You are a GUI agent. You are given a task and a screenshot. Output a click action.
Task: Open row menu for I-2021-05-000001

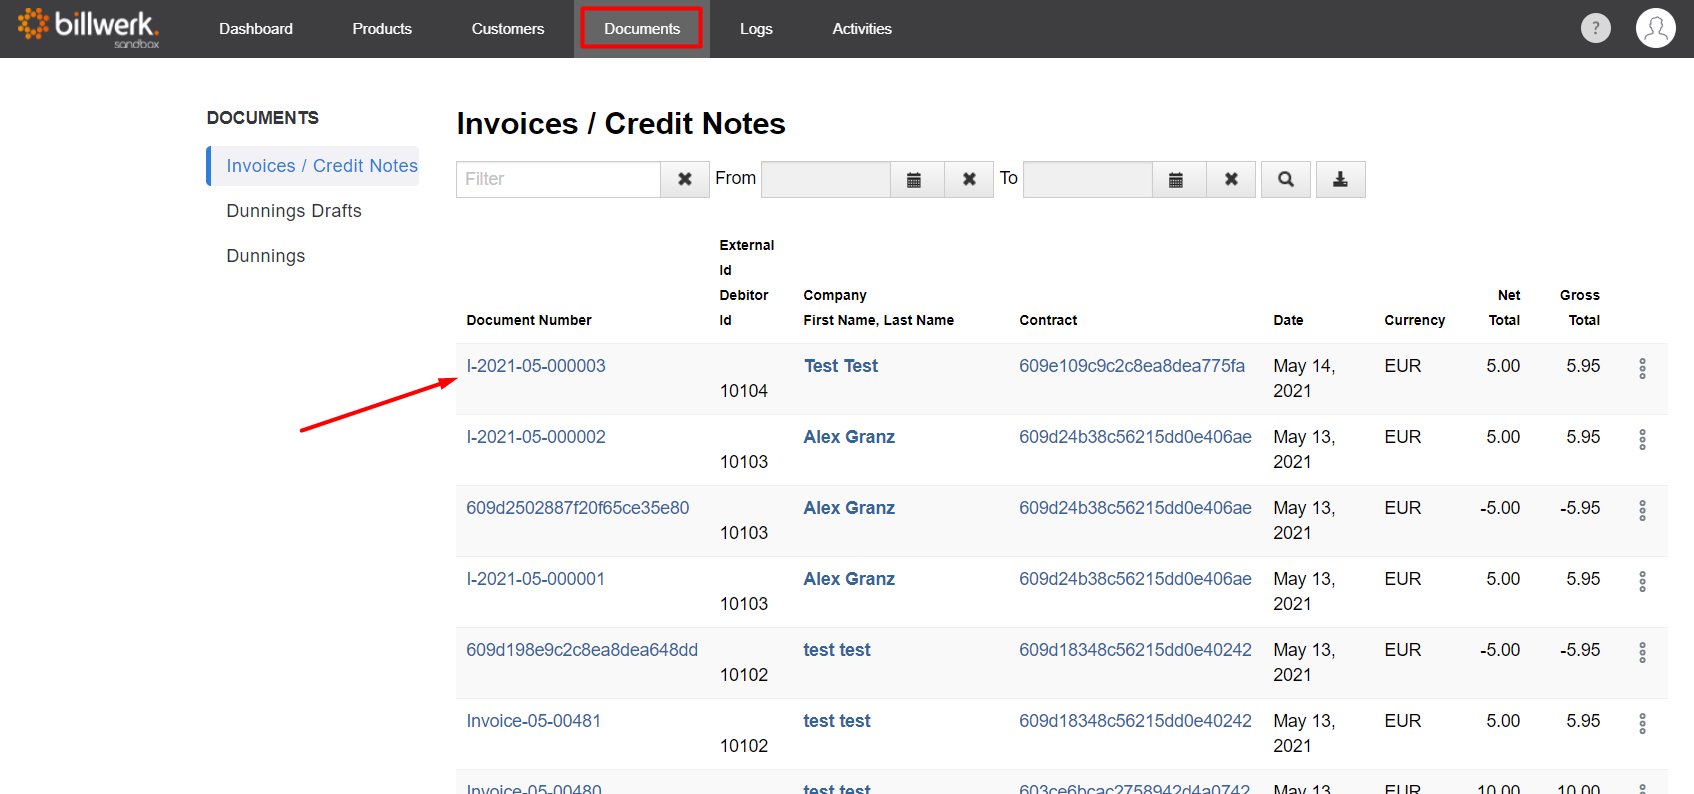1642,581
